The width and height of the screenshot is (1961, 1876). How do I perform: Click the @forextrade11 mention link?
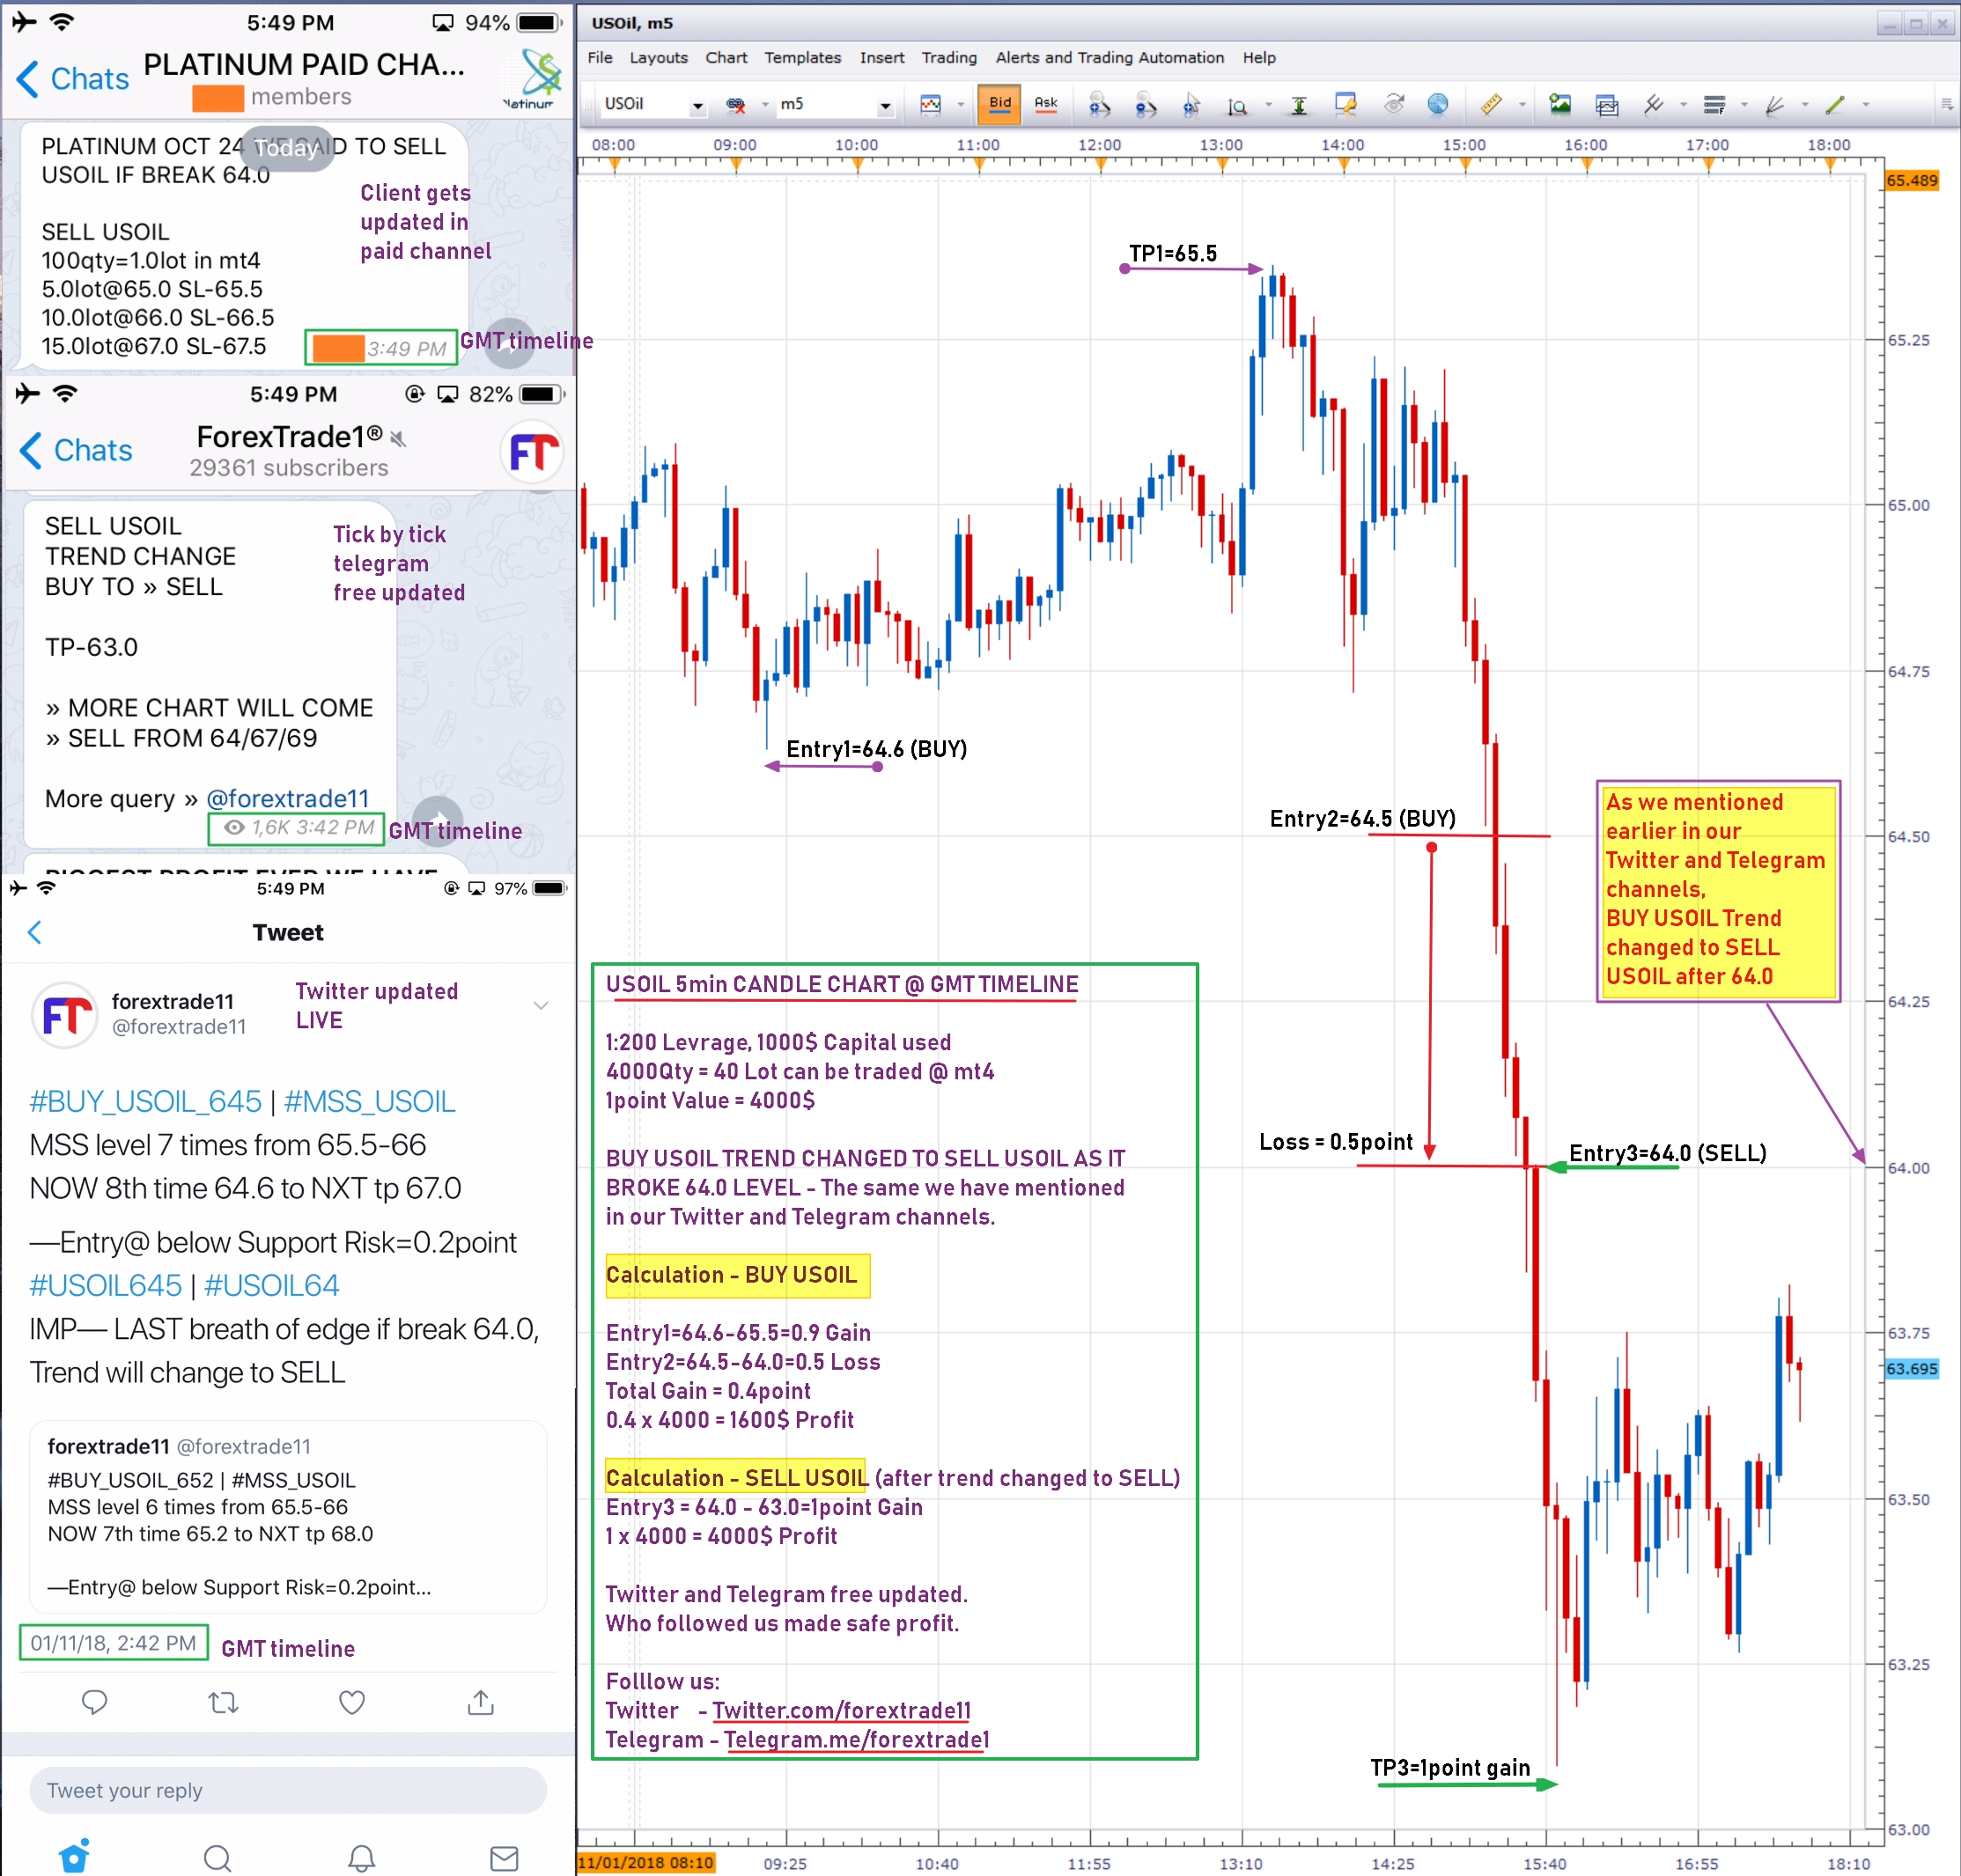(x=288, y=799)
